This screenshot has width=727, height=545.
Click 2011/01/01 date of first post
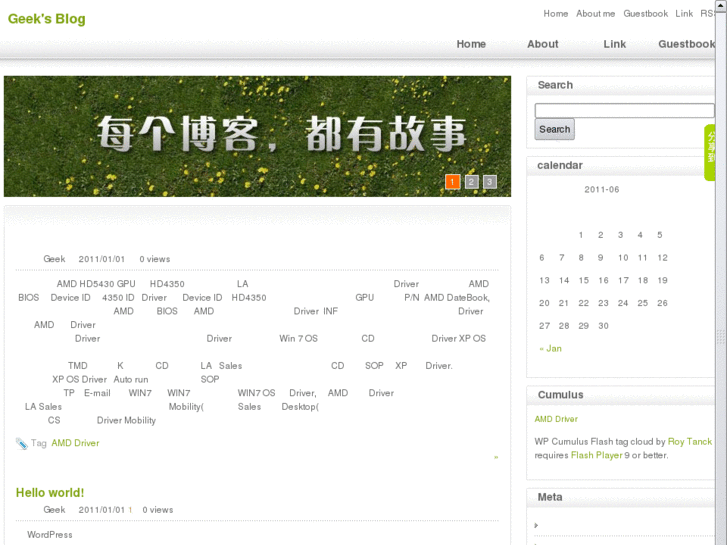tap(102, 259)
